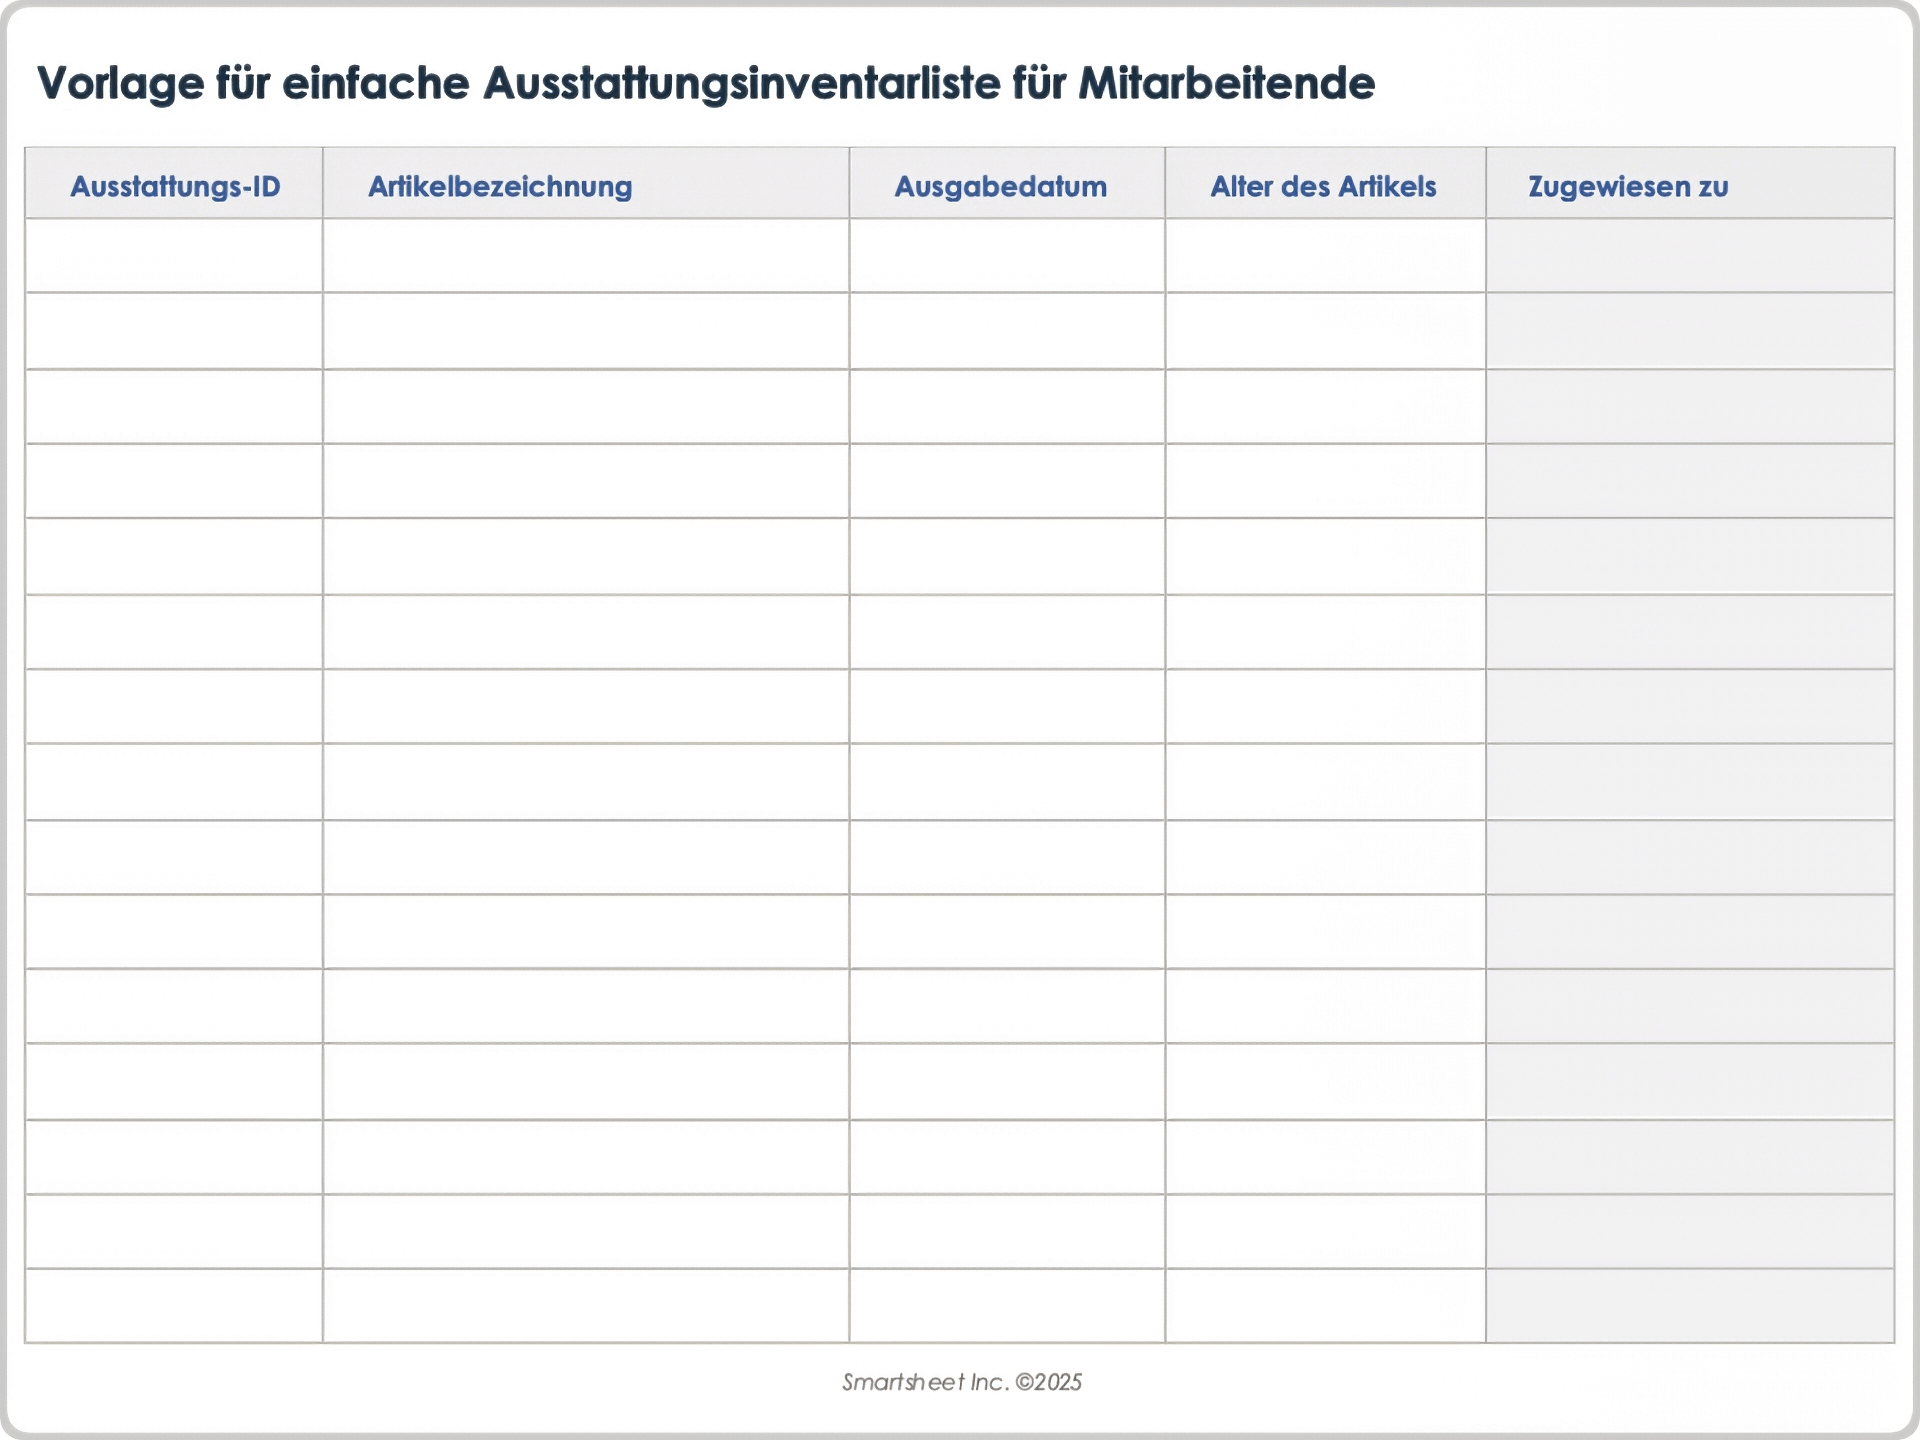The image size is (1920, 1440).
Task: Click last row Zugewiesen zu cell
Action: [x=1690, y=1306]
